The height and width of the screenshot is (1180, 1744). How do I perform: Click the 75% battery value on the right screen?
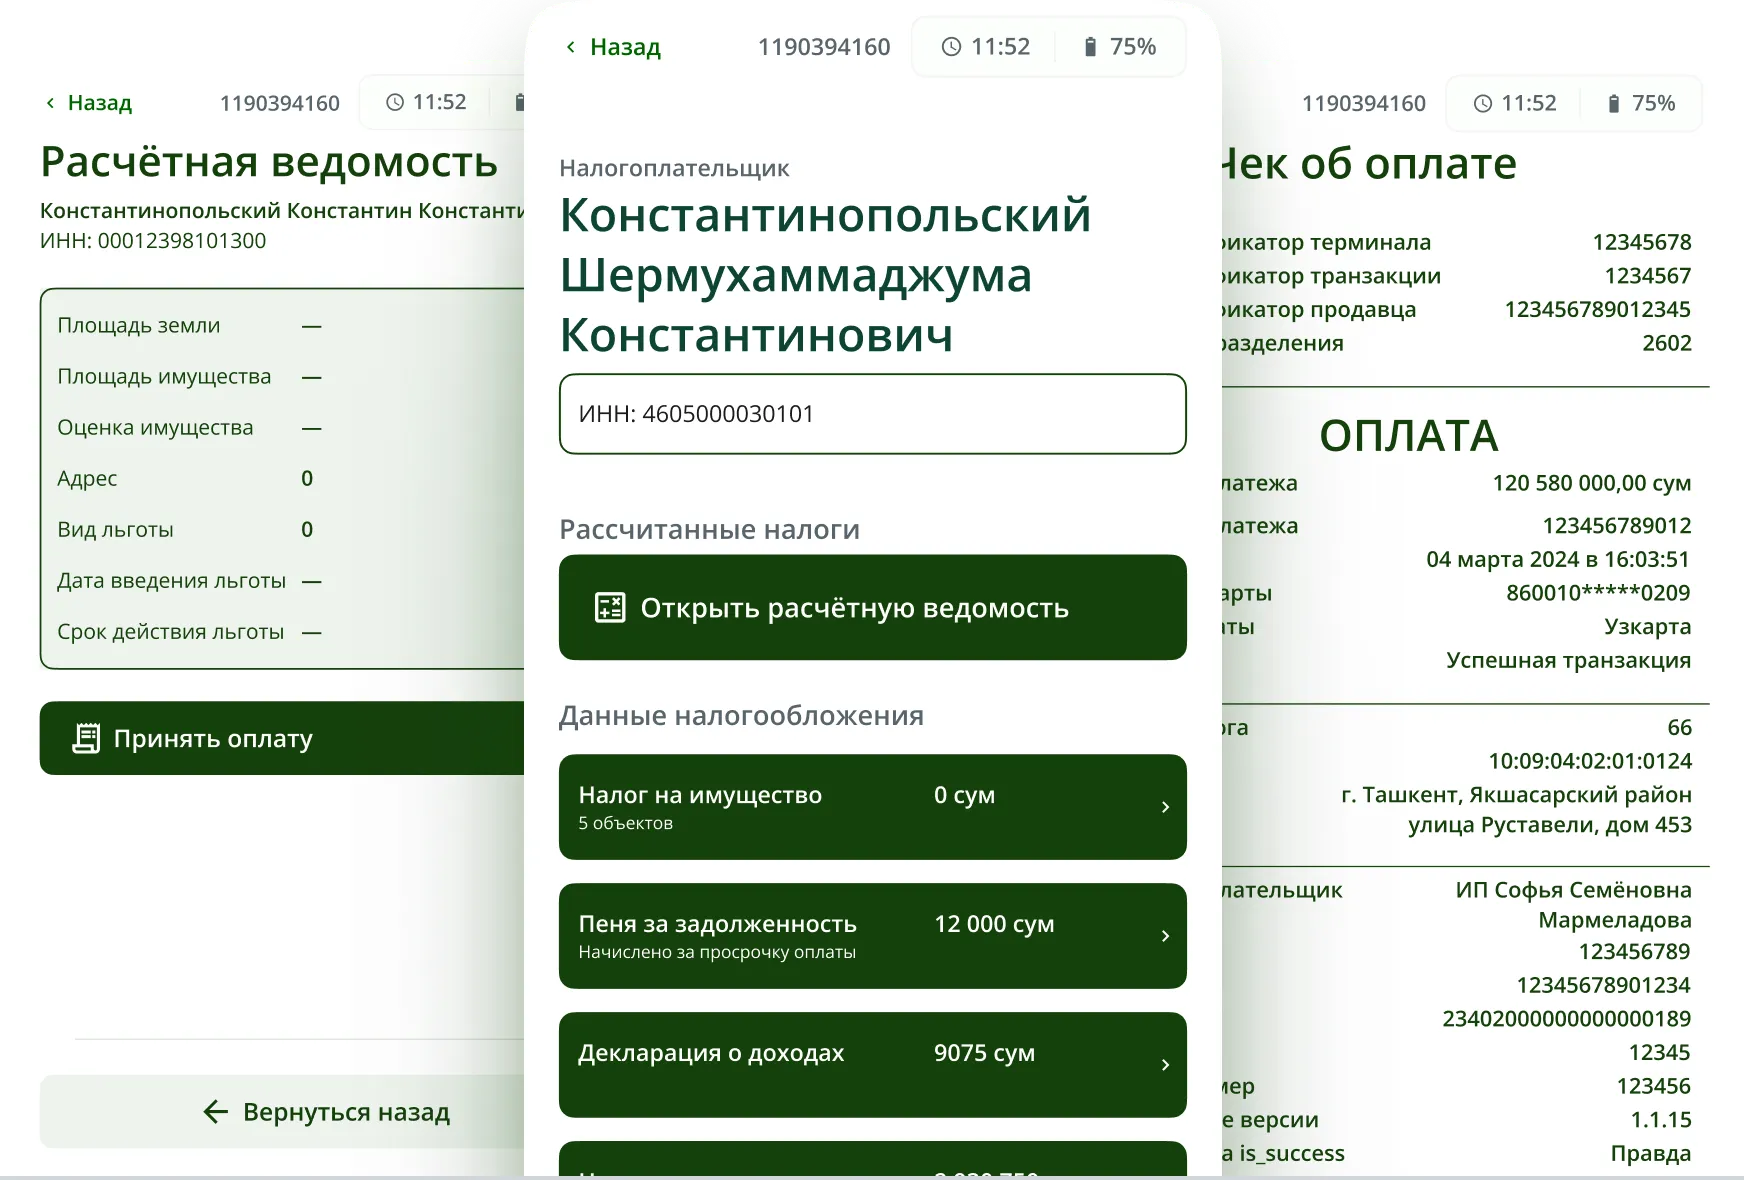1654,103
